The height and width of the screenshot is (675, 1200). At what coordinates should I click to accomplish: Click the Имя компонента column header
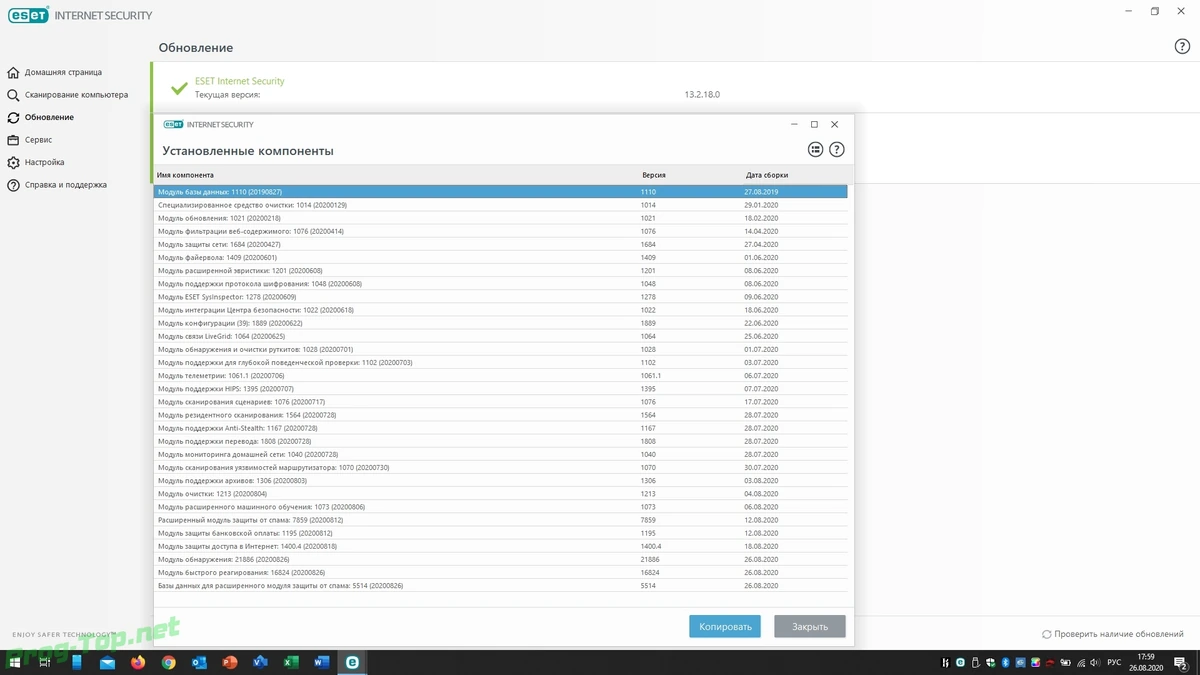point(185,175)
